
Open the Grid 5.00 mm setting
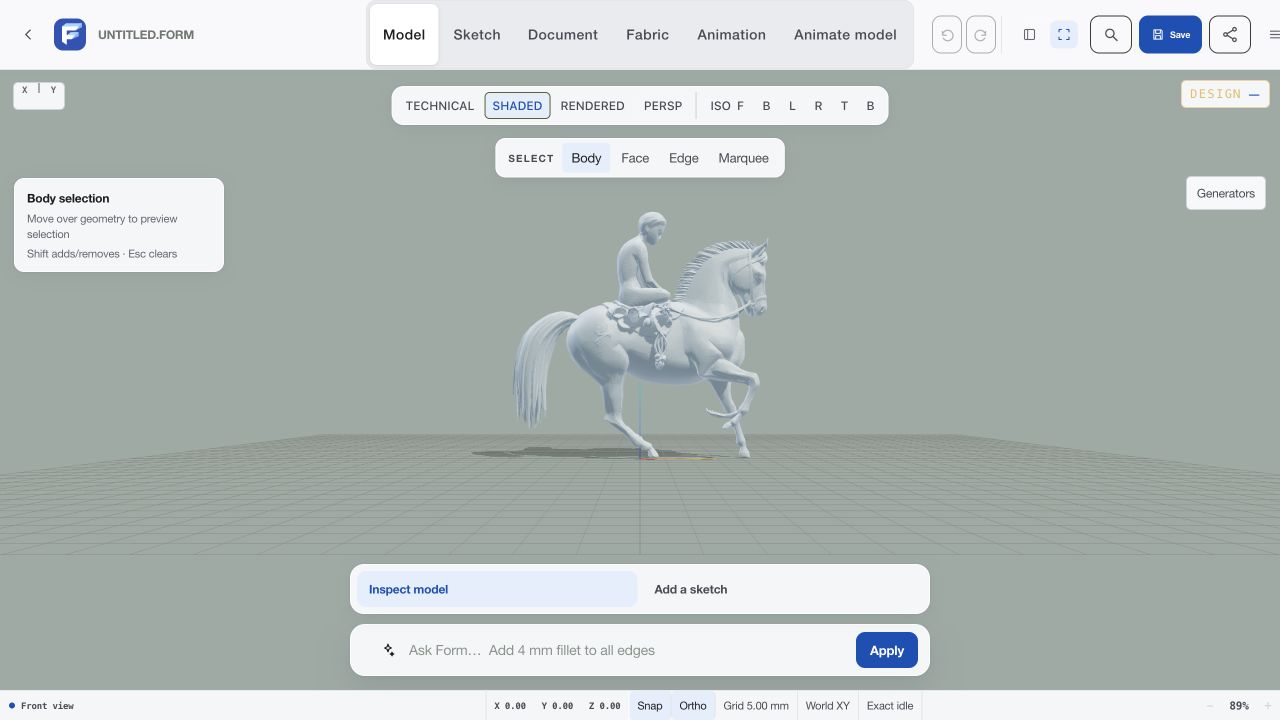click(756, 706)
